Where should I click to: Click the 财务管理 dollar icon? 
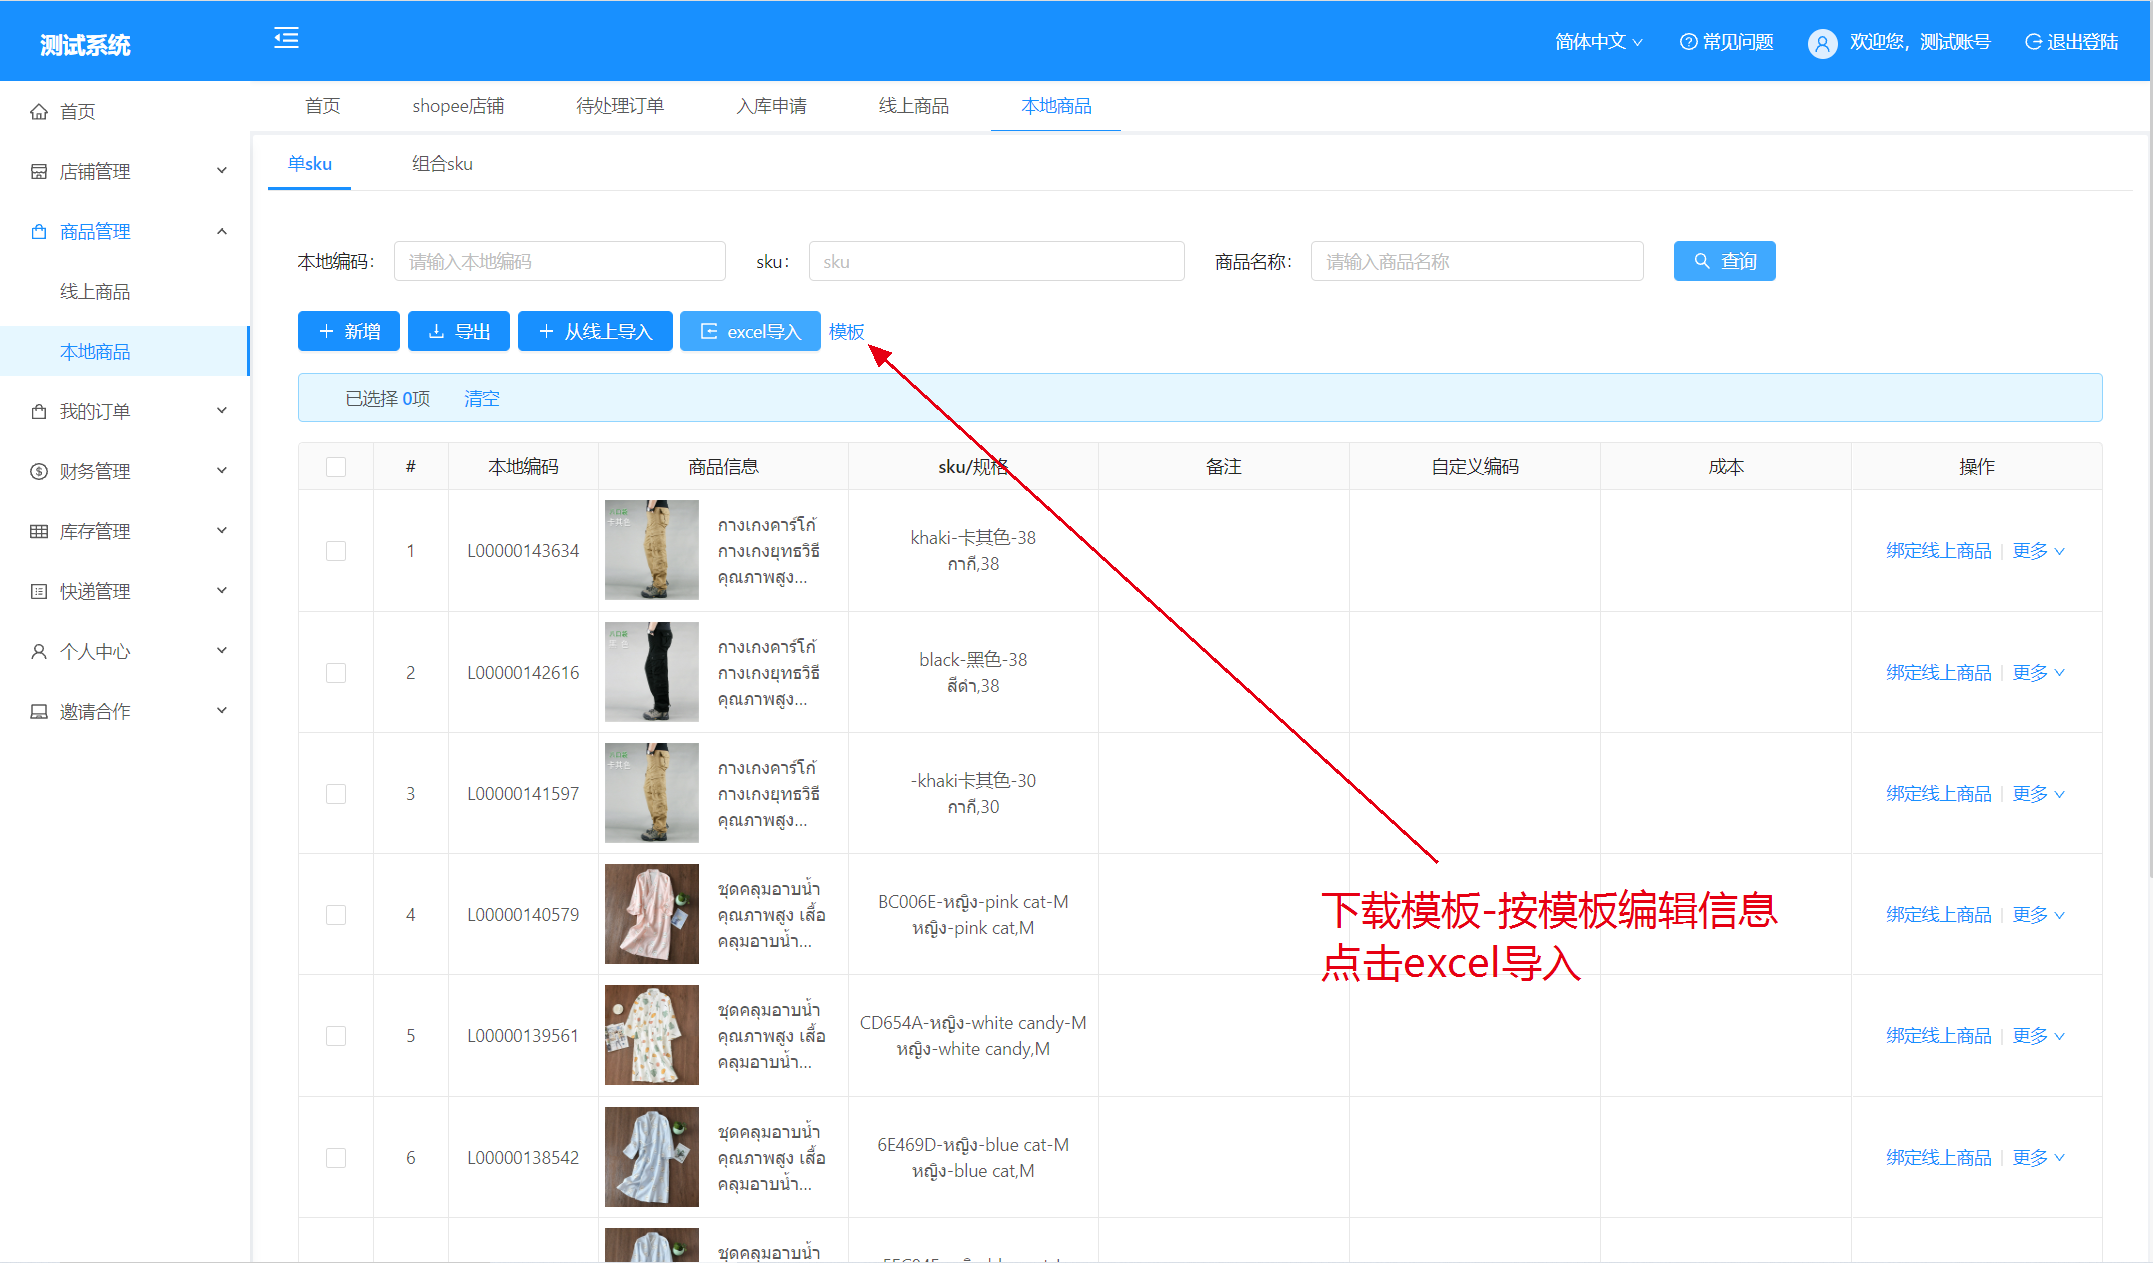(39, 471)
